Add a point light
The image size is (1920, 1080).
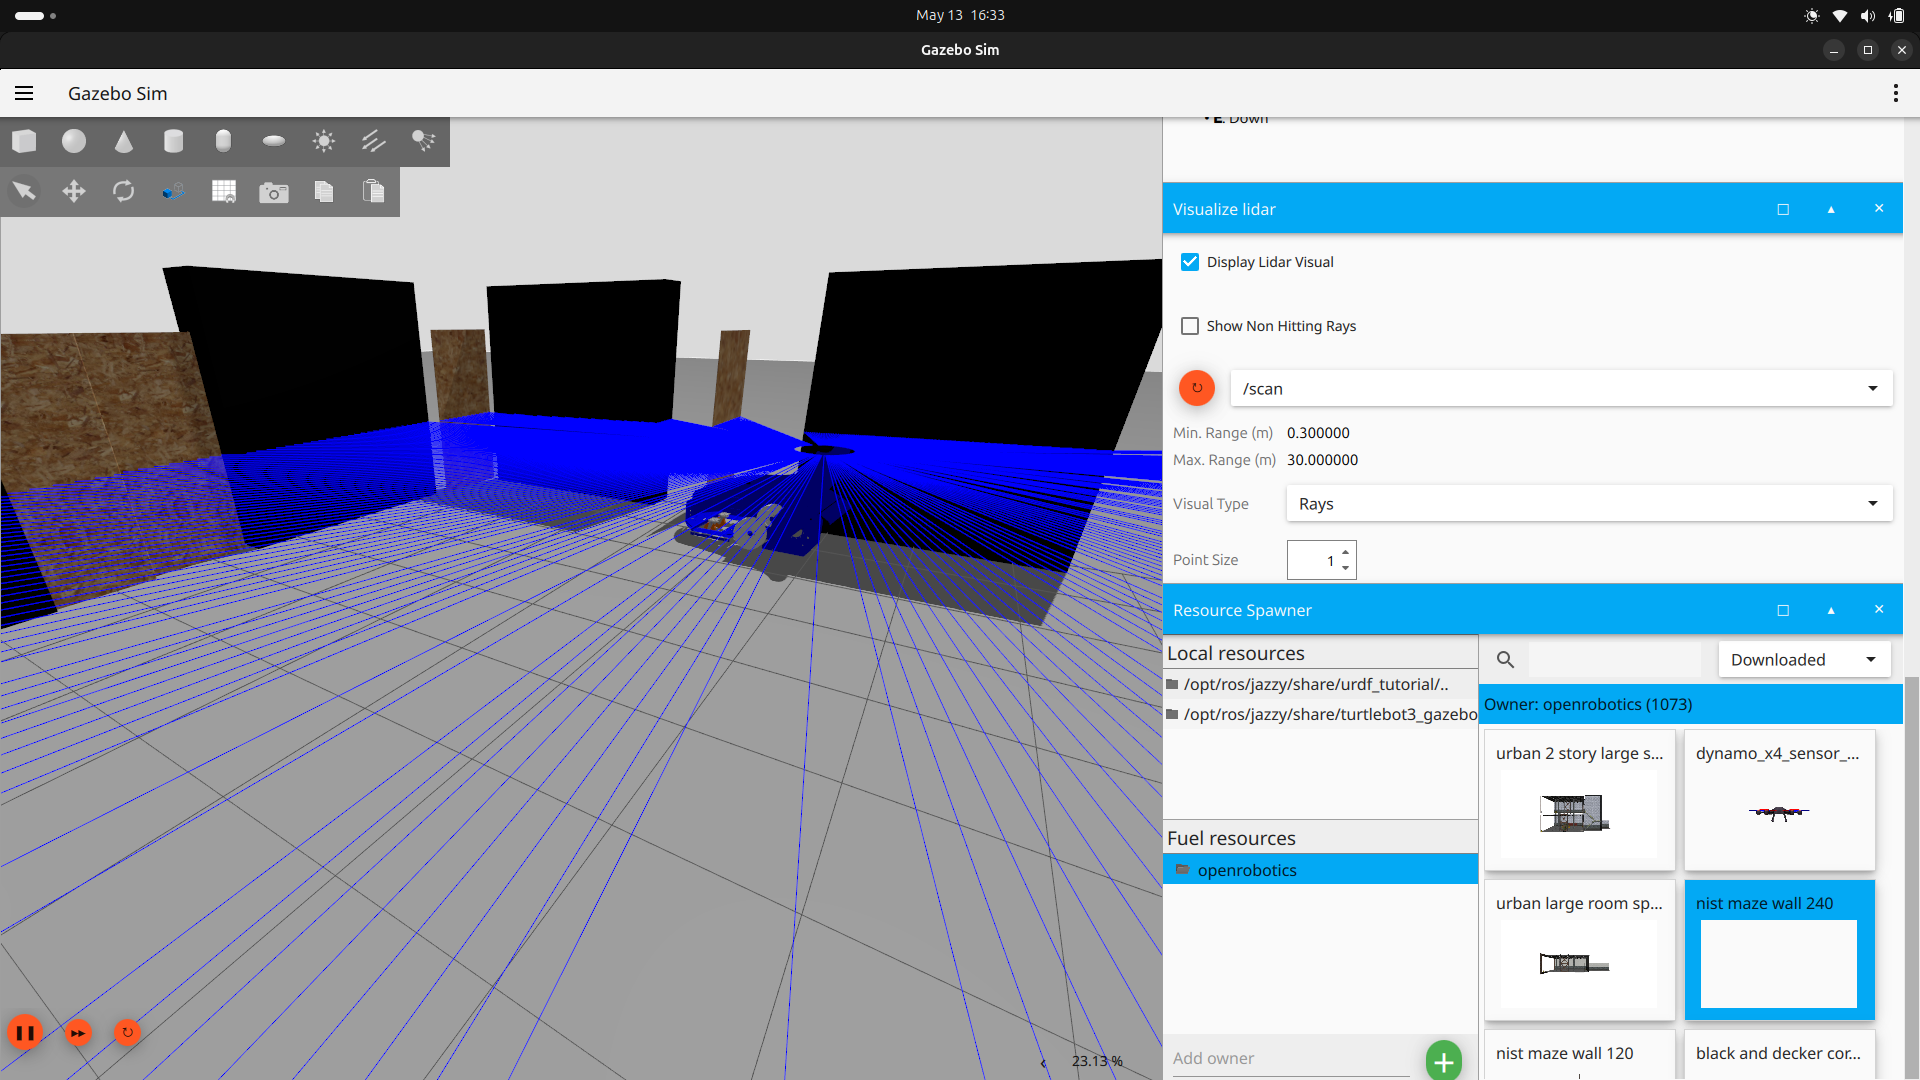[323, 142]
